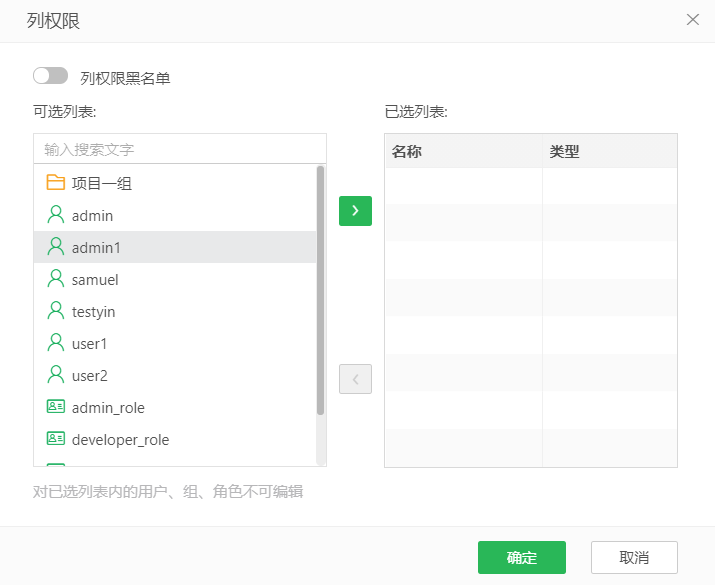Click the 名称 column header

point(406,152)
